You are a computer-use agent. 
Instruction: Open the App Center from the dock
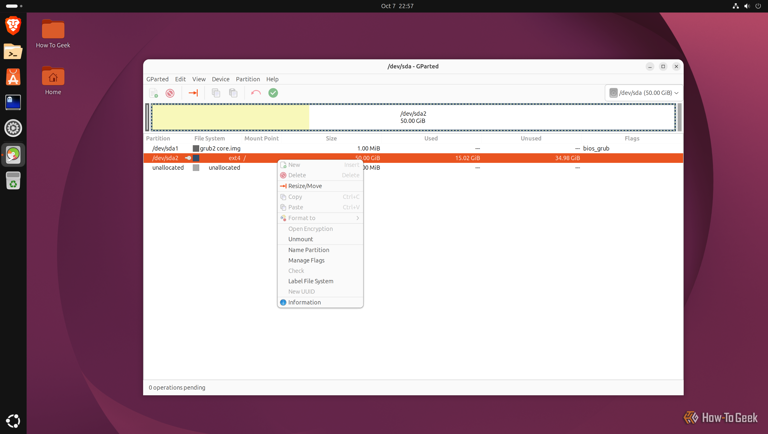pos(13,77)
